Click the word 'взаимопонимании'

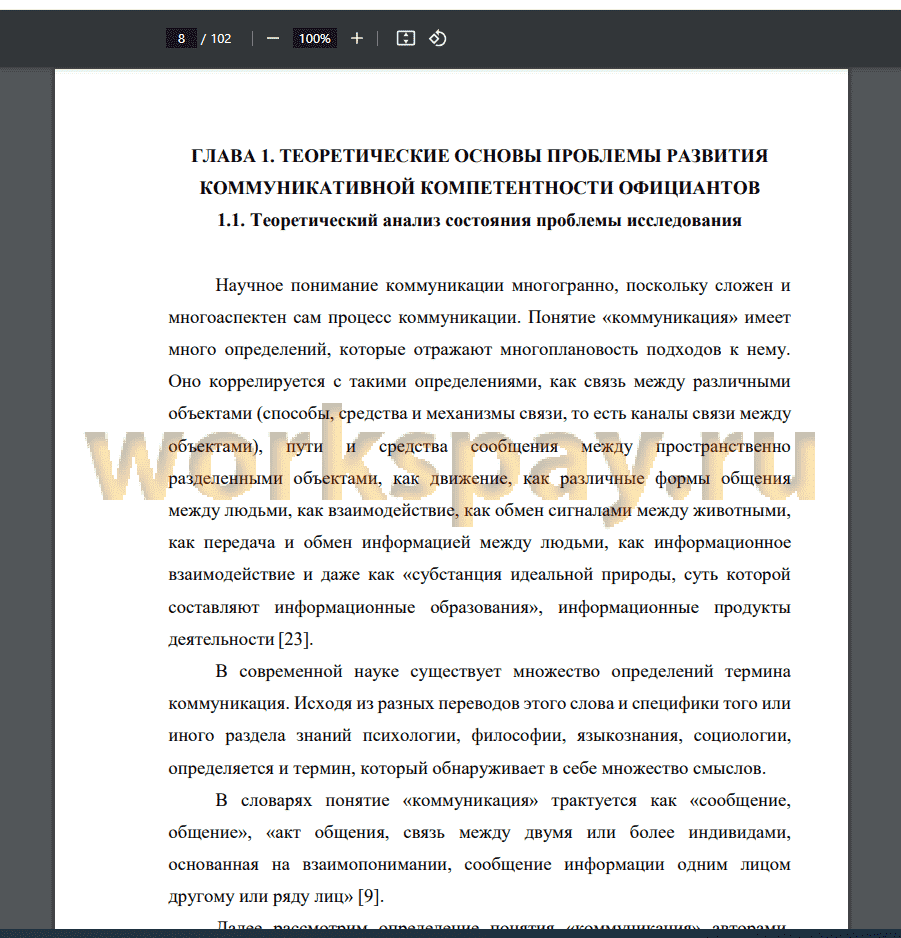(x=376, y=865)
